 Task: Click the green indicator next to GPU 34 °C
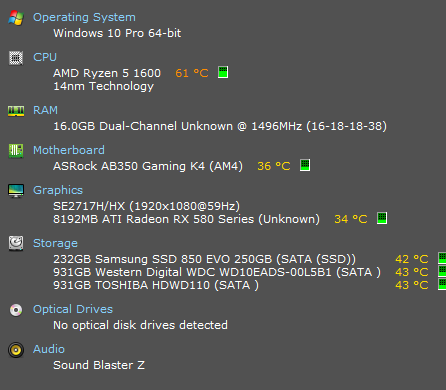pos(382,218)
